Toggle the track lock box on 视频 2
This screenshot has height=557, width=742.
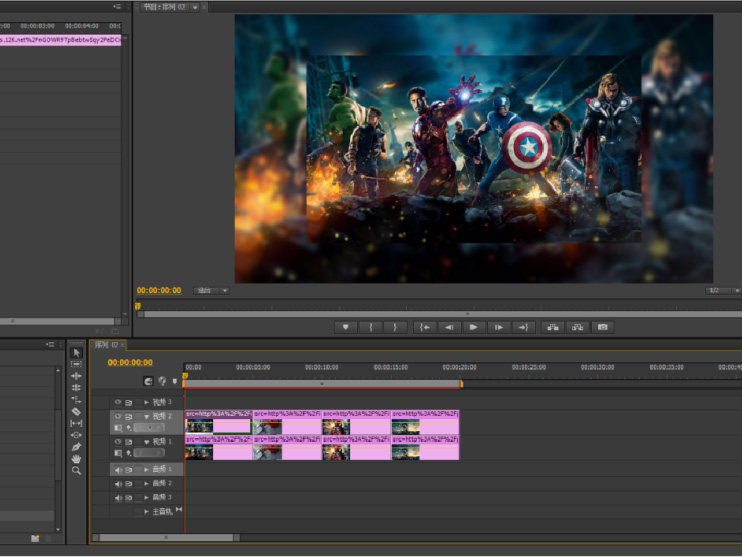[x=138, y=416]
